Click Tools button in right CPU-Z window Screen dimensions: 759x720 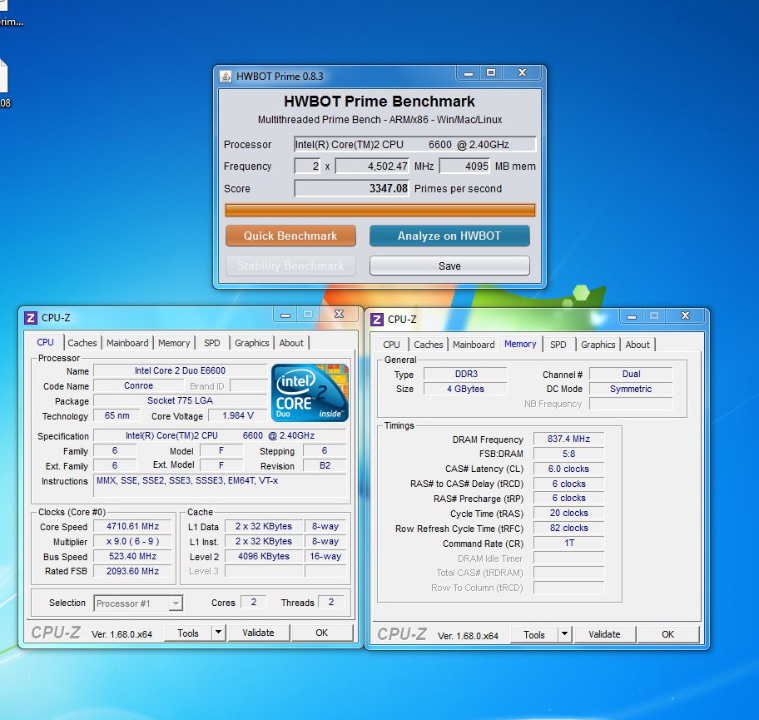(534, 634)
